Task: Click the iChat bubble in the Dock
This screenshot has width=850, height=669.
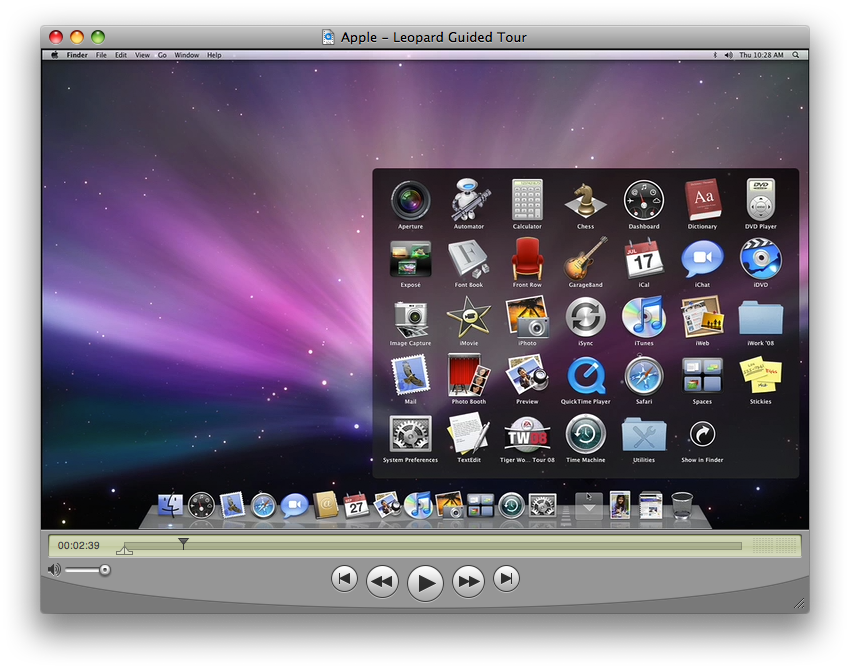Action: (294, 505)
